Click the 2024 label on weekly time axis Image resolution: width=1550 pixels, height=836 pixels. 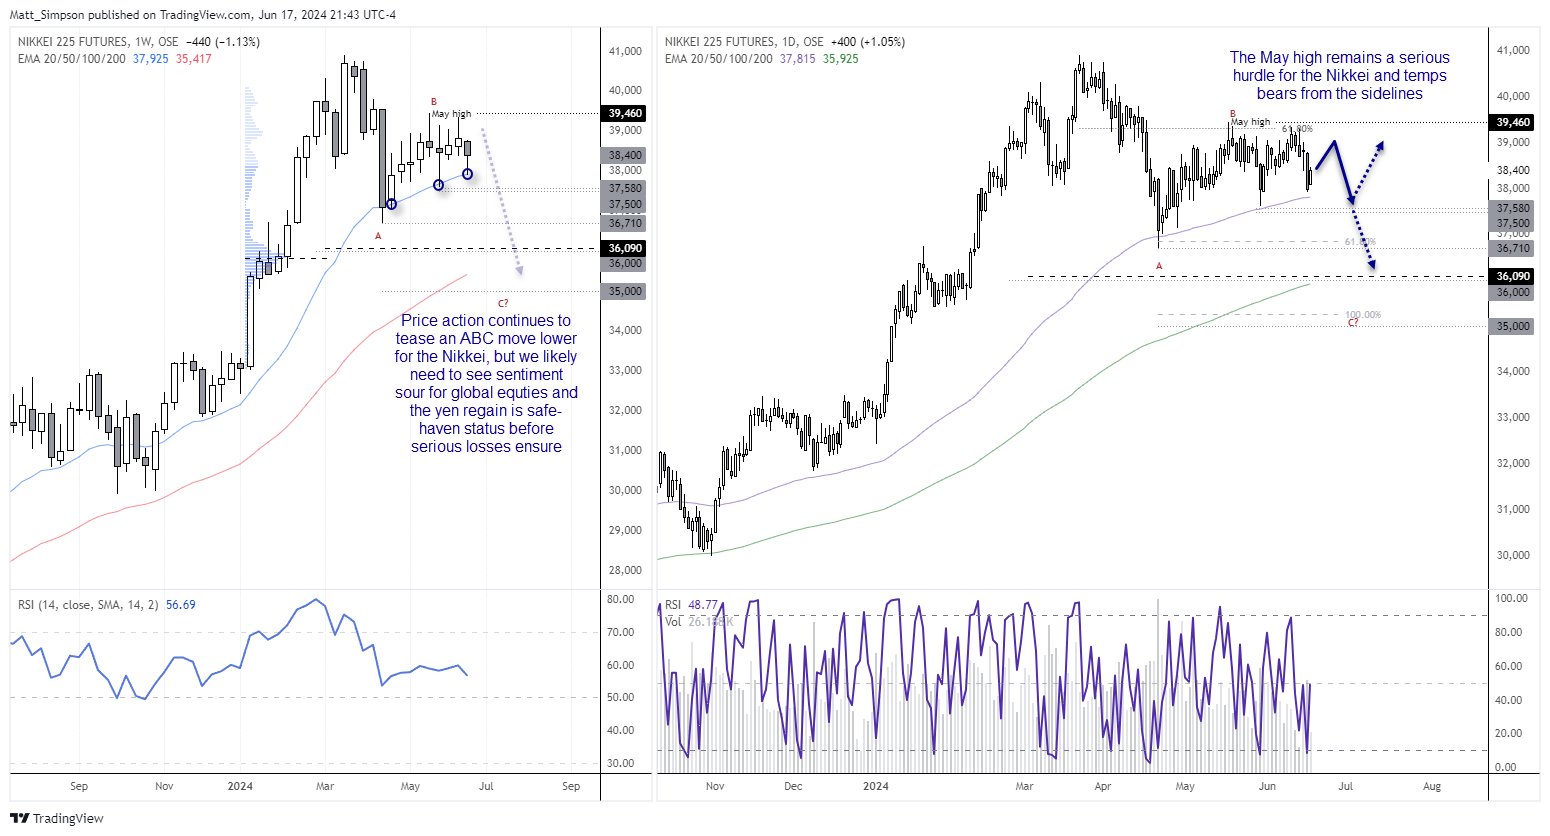tap(240, 786)
